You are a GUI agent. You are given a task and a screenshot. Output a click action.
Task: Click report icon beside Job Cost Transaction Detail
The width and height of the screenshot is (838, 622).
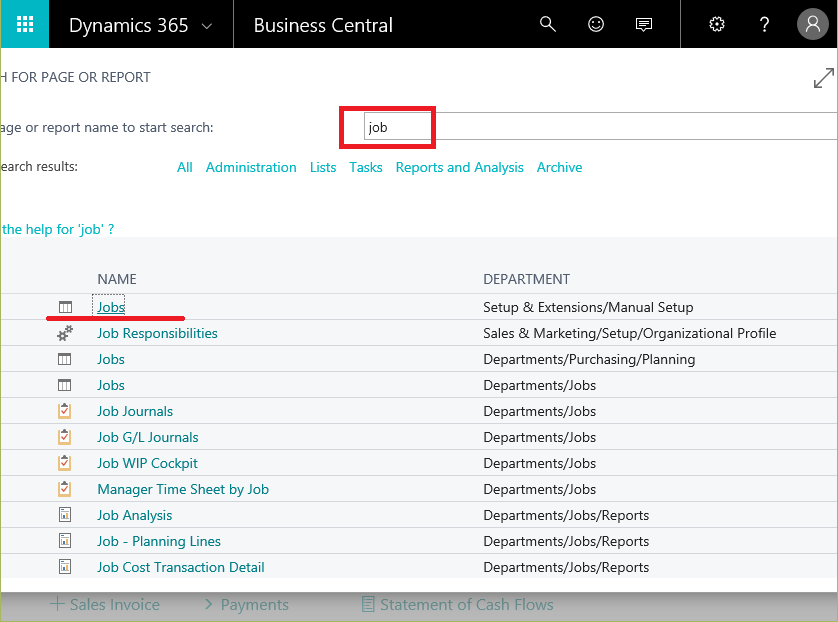65,566
